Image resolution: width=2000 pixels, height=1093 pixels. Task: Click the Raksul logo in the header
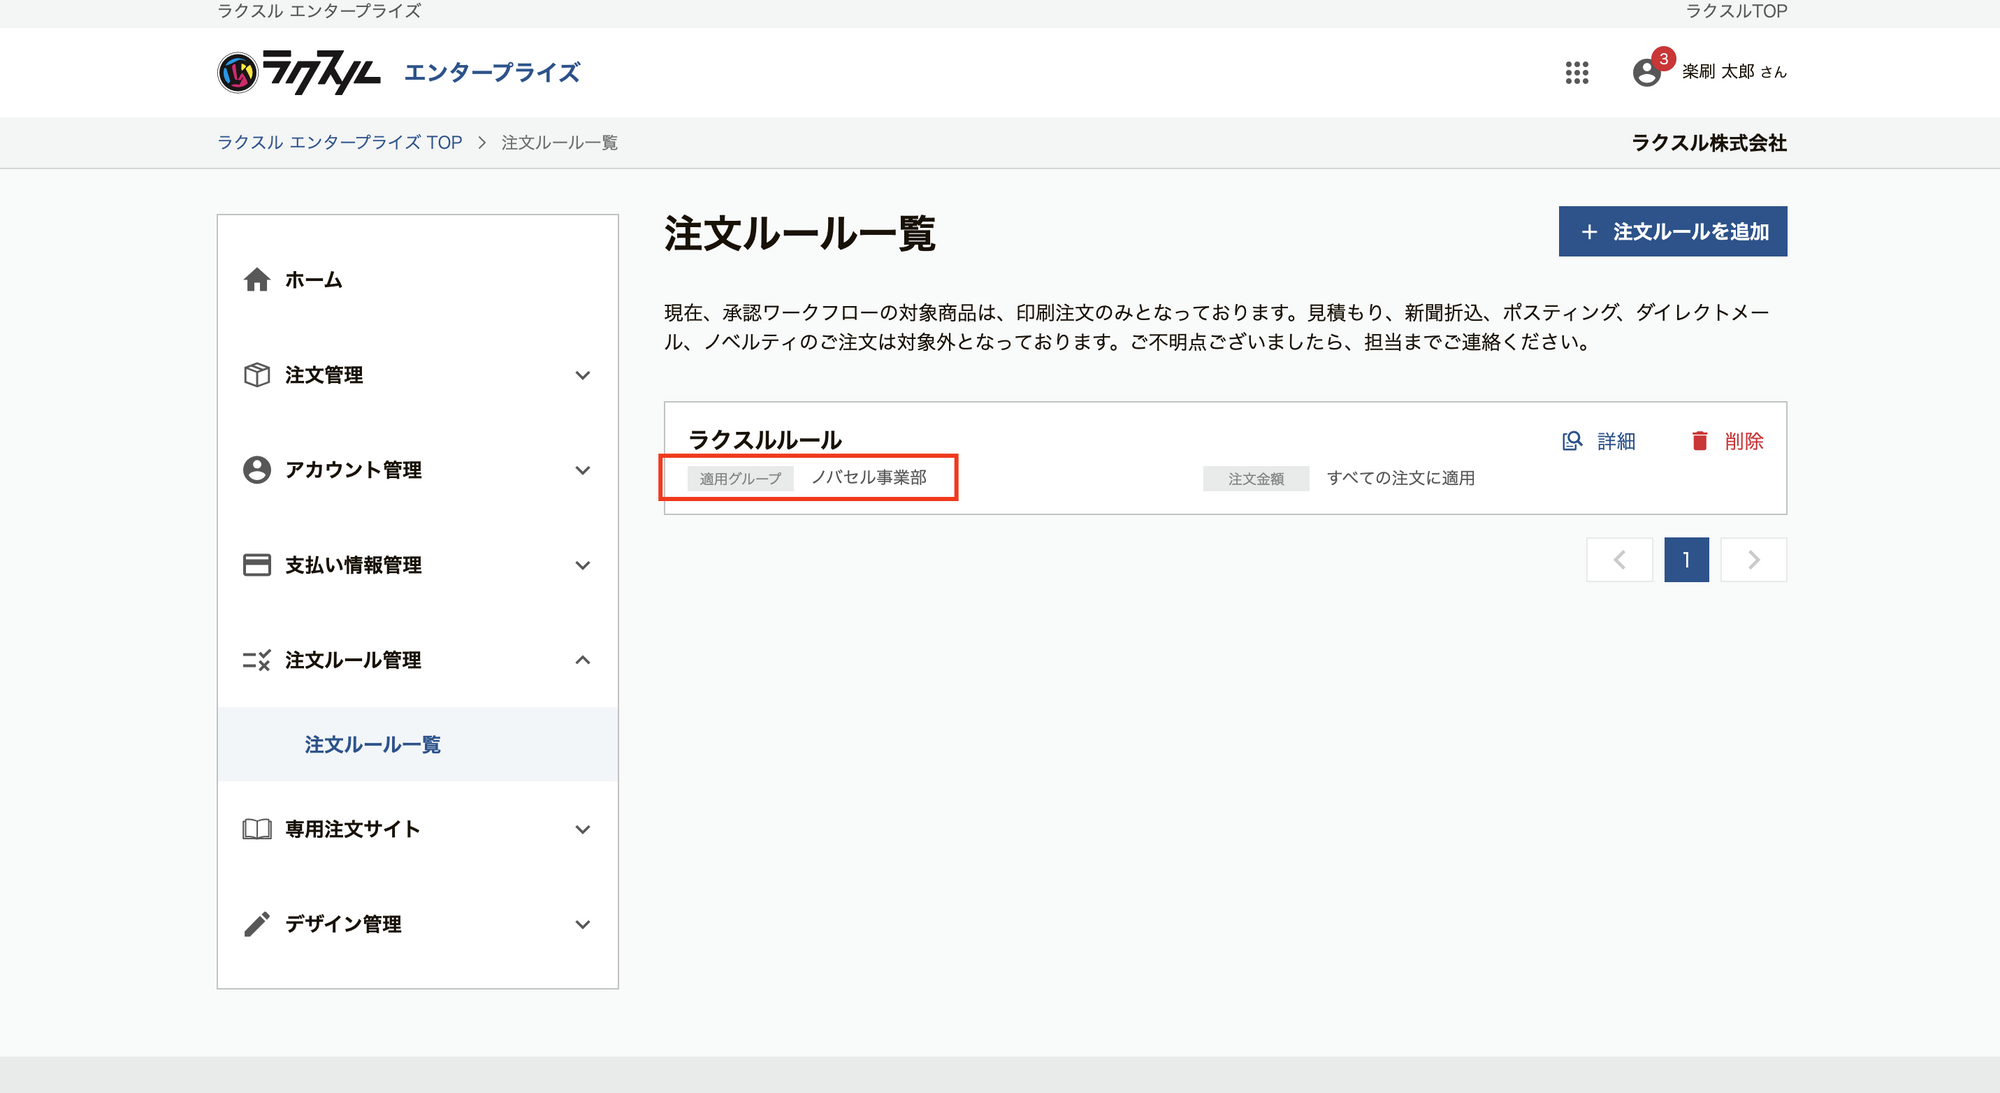tap(299, 72)
